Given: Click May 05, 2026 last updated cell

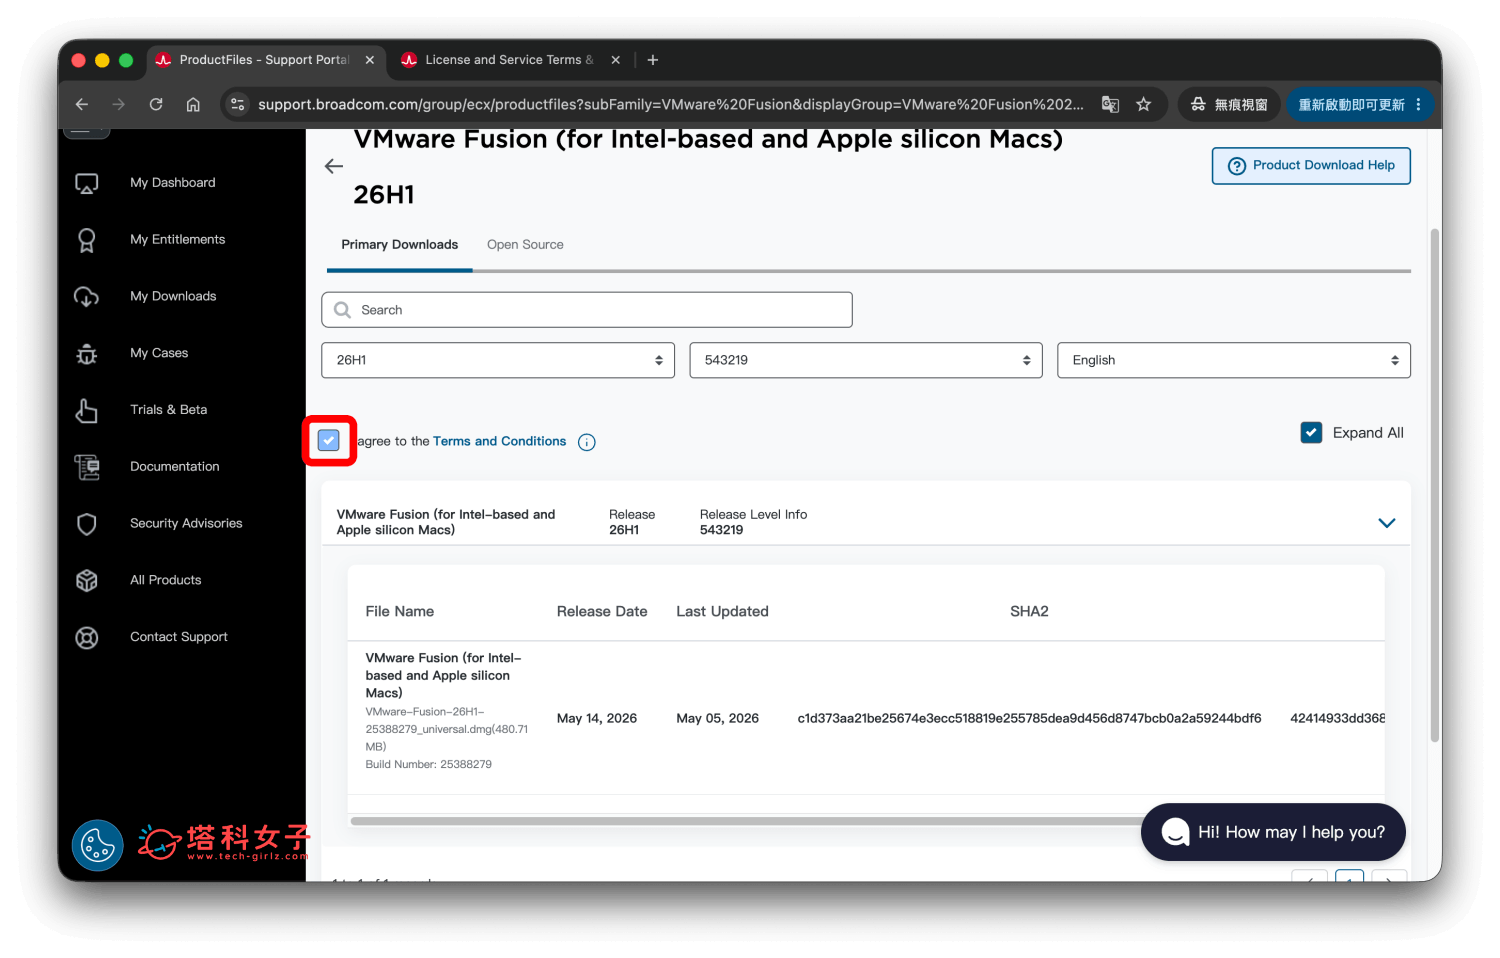Looking at the screenshot, I should (x=717, y=719).
